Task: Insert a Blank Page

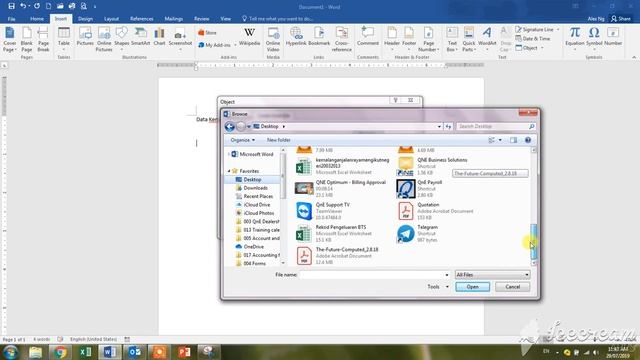Action: point(27,39)
